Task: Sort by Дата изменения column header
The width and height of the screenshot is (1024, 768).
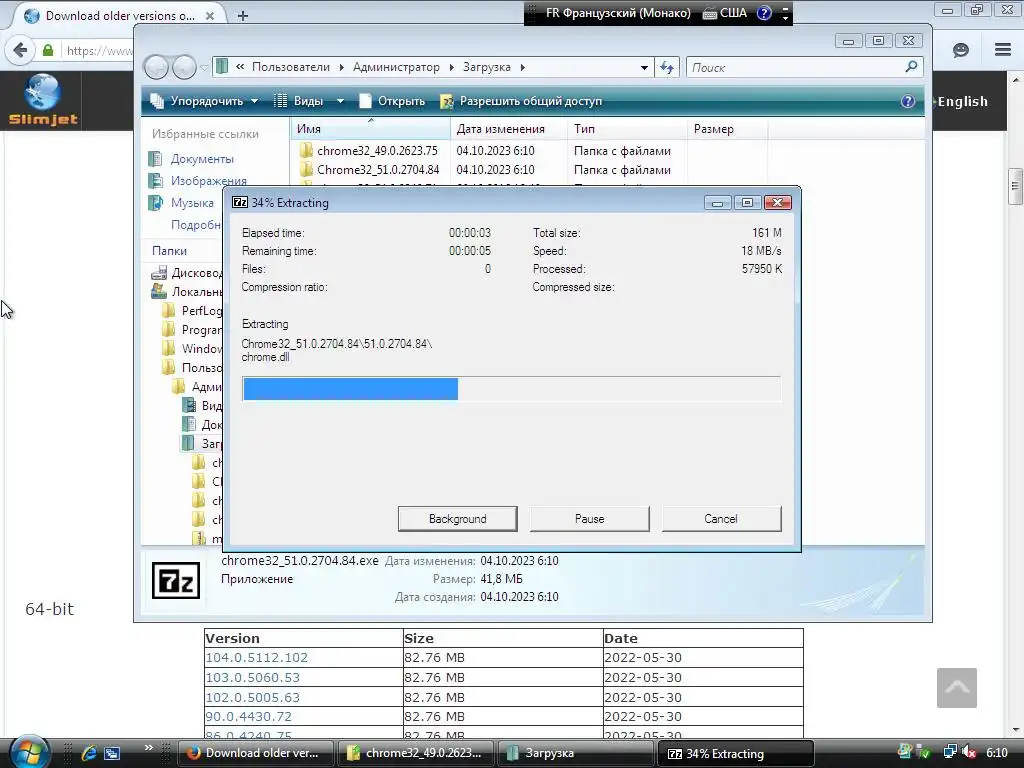Action: point(509,129)
